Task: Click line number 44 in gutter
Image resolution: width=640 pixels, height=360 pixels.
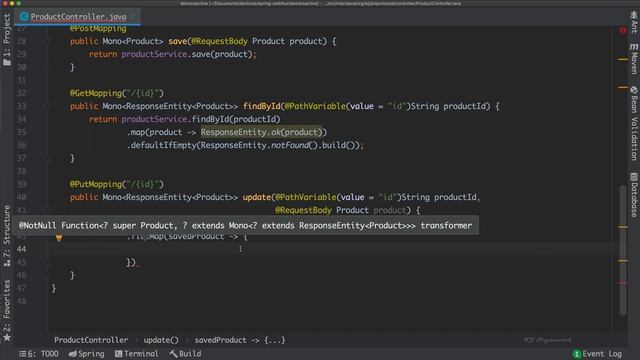Action: (x=22, y=249)
